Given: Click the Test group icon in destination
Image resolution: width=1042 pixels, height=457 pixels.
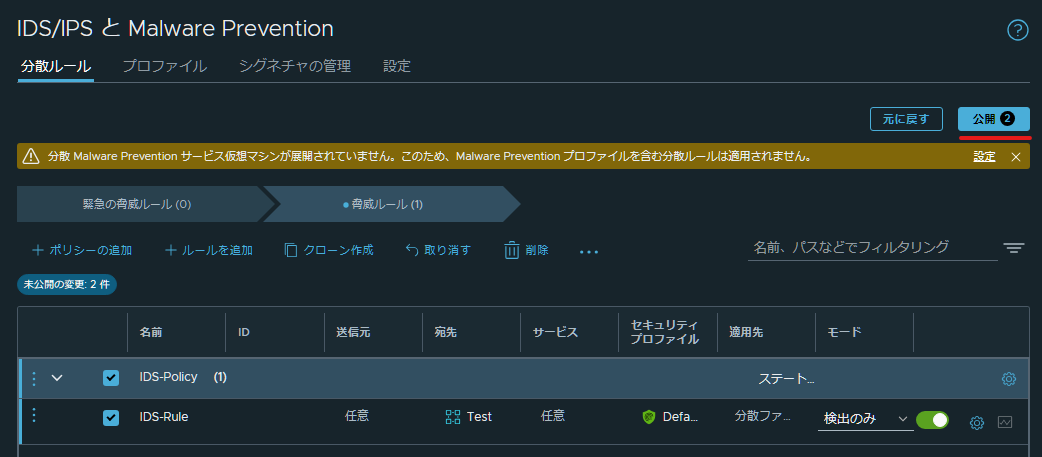Looking at the screenshot, I should pos(453,417).
